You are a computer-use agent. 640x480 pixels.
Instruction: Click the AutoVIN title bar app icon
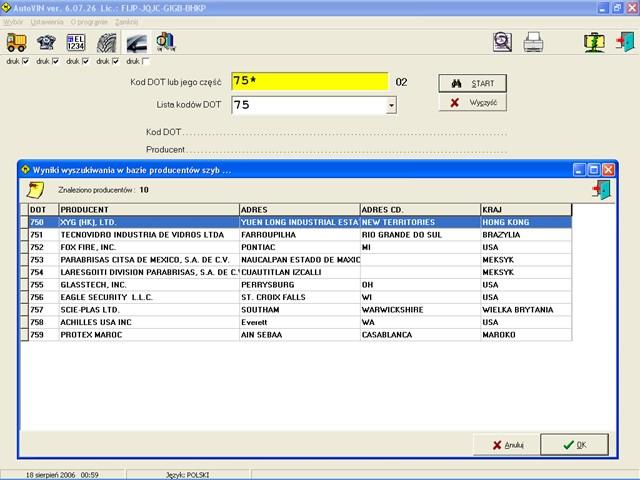pyautogui.click(x=6, y=7)
